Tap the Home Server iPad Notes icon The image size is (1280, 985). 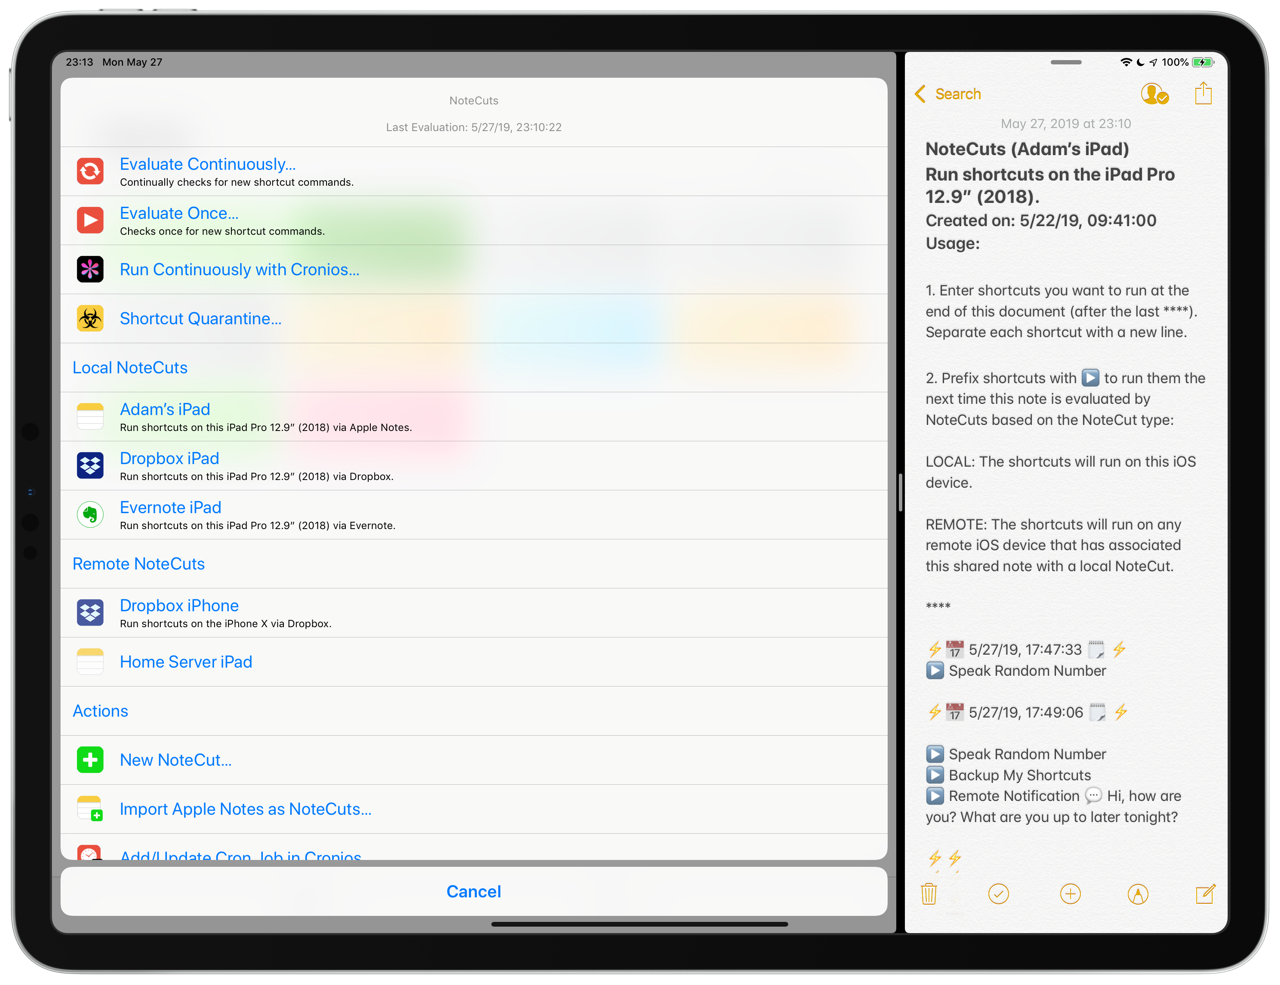point(90,661)
